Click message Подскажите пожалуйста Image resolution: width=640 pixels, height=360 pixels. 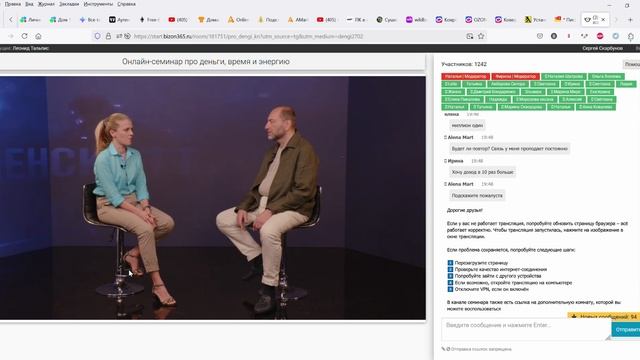tap(477, 196)
